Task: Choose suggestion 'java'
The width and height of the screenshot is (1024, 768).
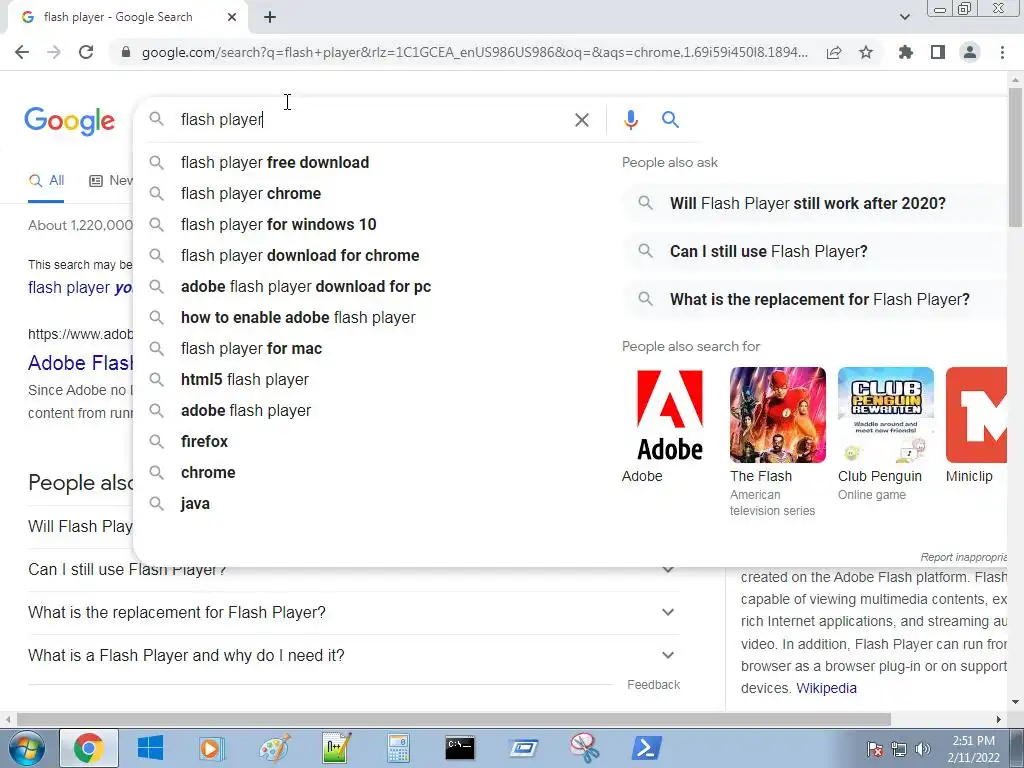Action: tap(376, 504)
